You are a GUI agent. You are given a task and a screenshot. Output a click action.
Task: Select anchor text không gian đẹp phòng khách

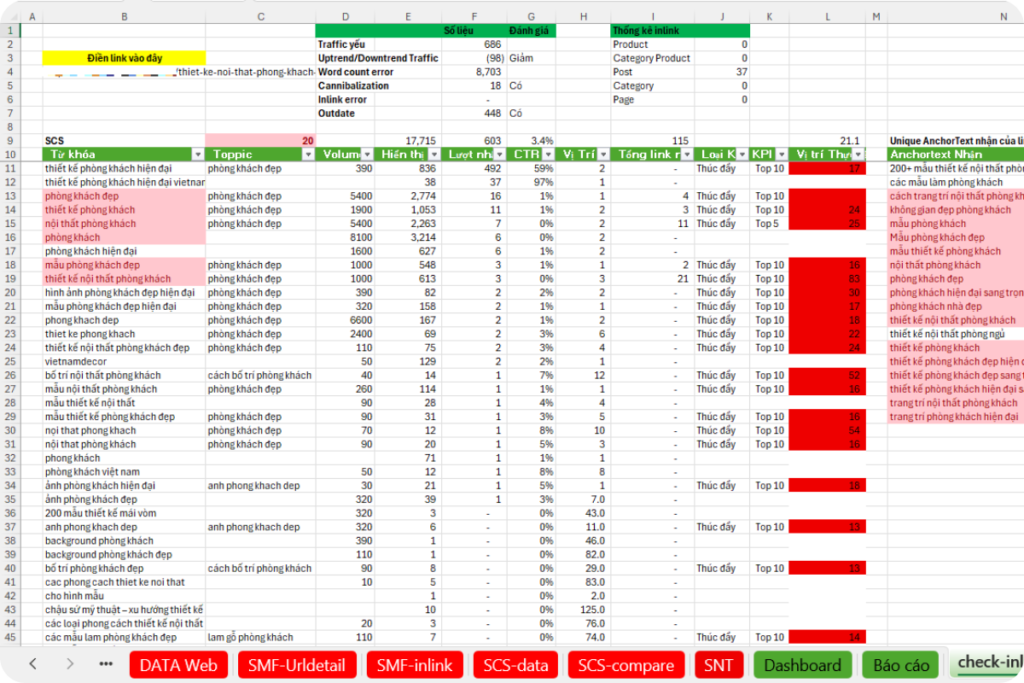tap(955, 210)
